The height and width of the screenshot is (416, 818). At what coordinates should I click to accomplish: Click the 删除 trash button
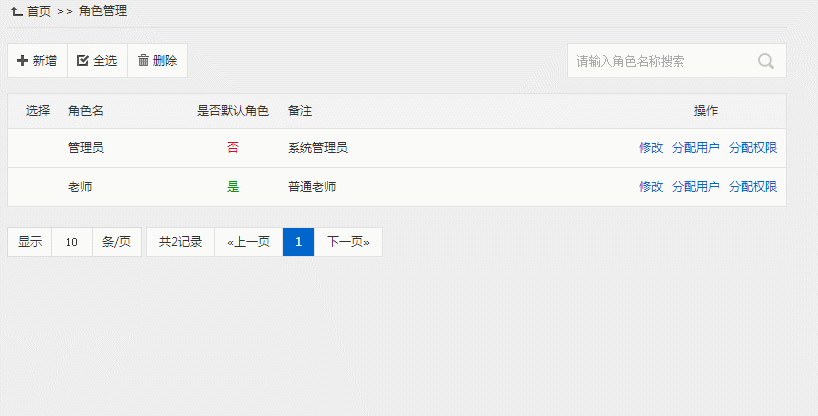pos(157,61)
